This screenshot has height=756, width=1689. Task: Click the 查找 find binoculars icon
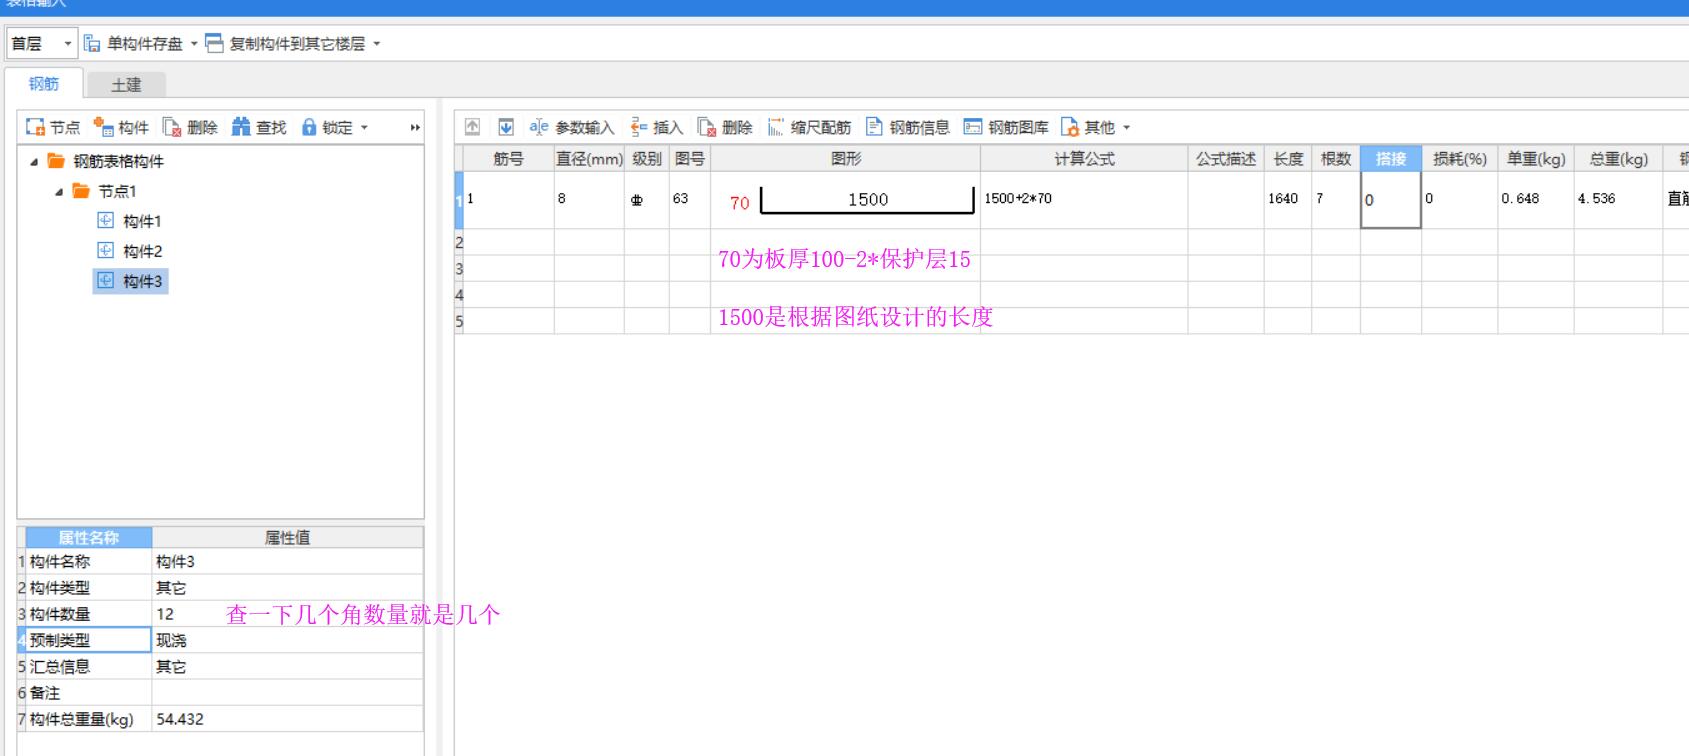click(241, 127)
